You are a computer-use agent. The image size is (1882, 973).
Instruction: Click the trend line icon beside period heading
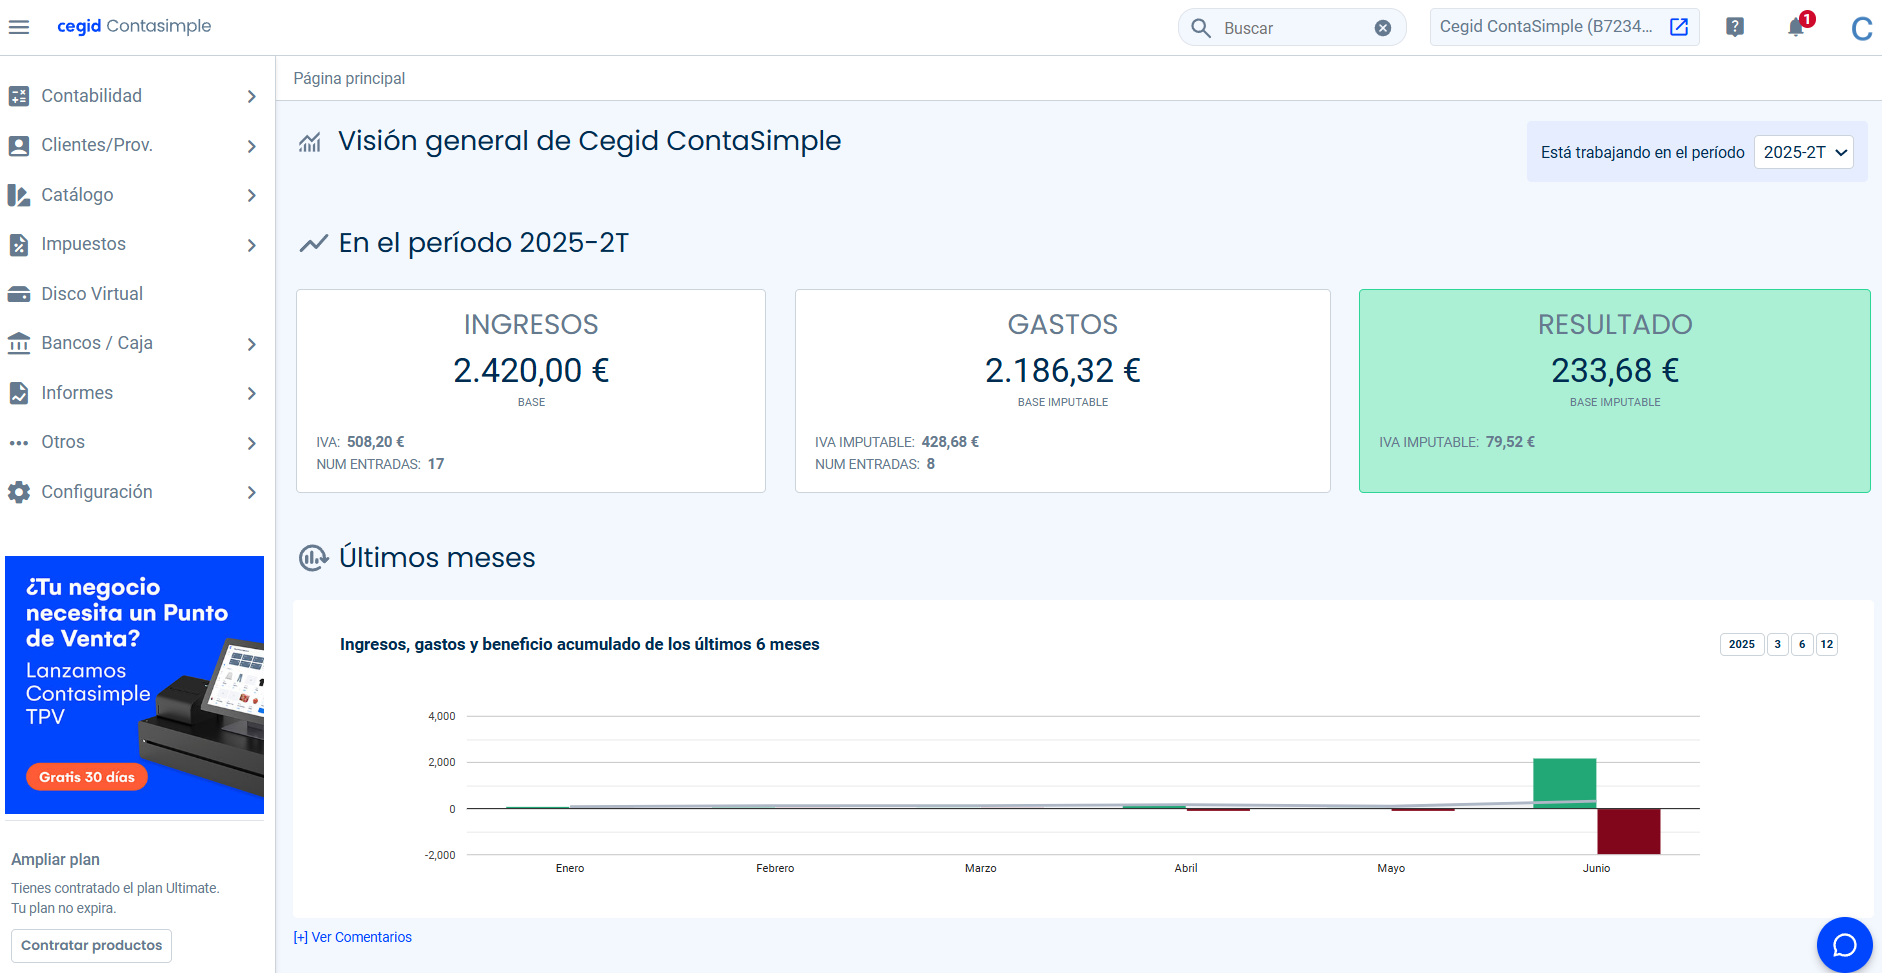(x=314, y=243)
